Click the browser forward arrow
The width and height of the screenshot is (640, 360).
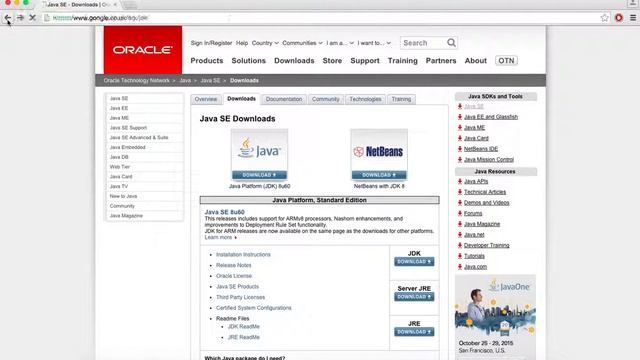coord(20,18)
